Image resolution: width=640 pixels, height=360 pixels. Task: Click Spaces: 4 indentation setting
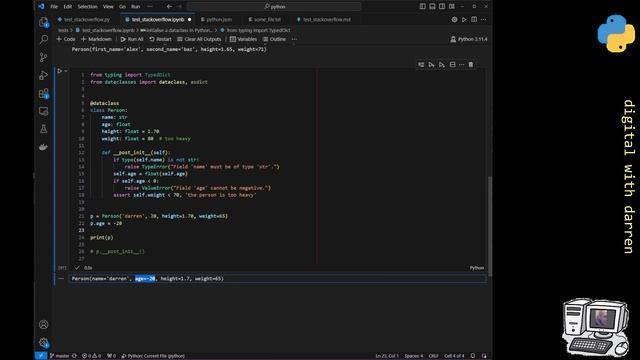pos(413,356)
